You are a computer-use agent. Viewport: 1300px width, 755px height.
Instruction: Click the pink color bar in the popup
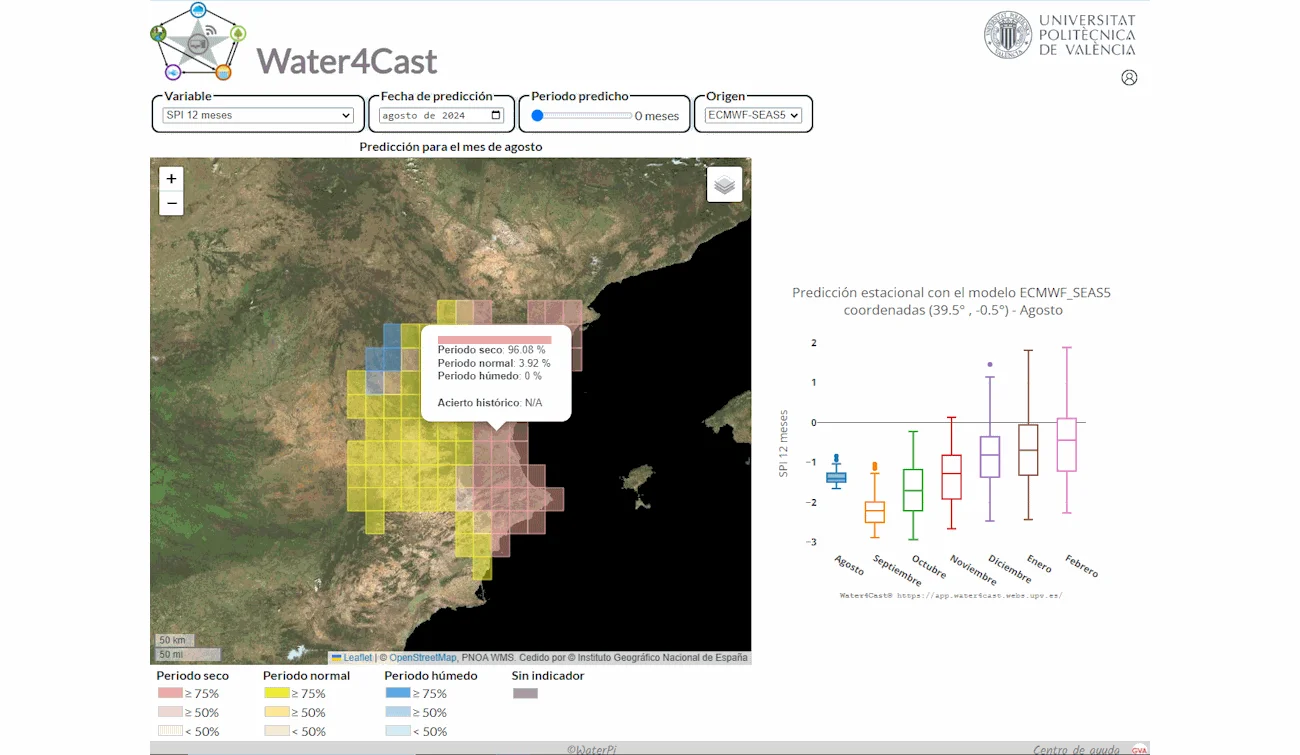coord(495,340)
